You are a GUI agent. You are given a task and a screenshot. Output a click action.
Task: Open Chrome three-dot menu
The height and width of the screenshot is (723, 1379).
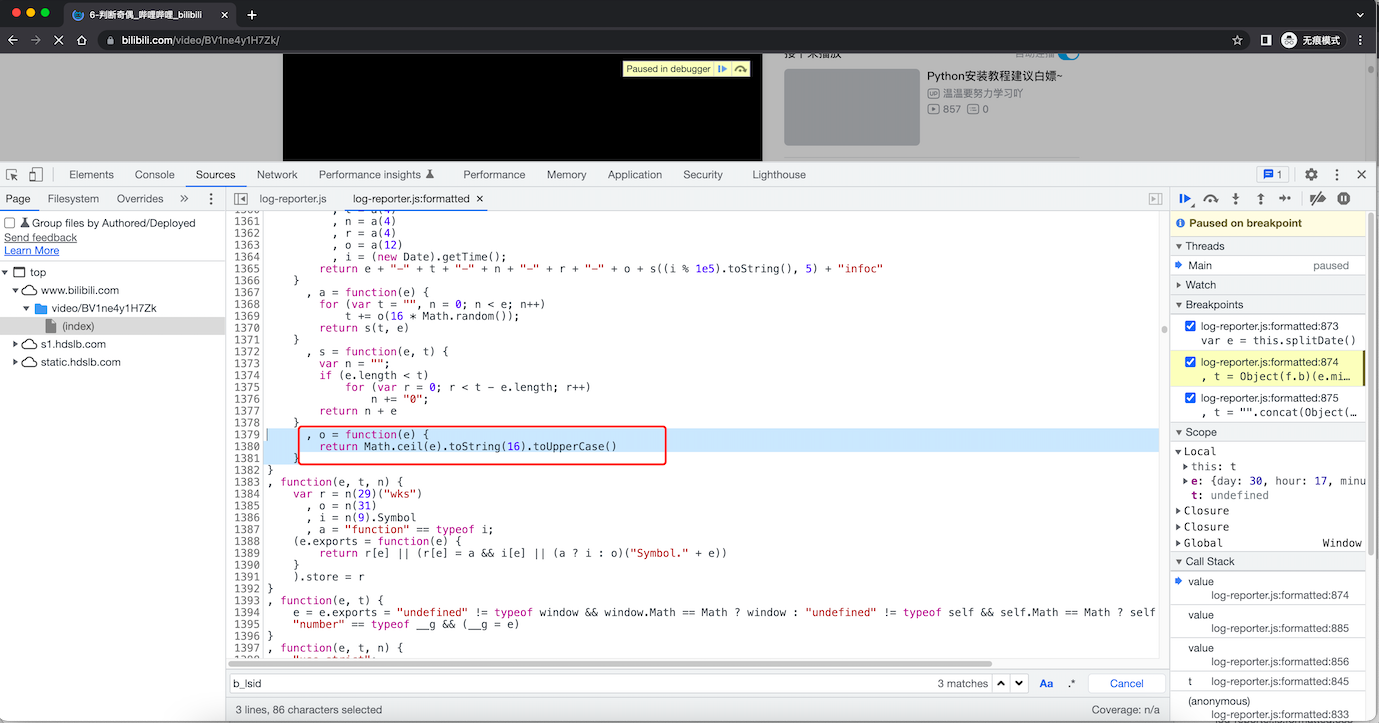(1361, 40)
